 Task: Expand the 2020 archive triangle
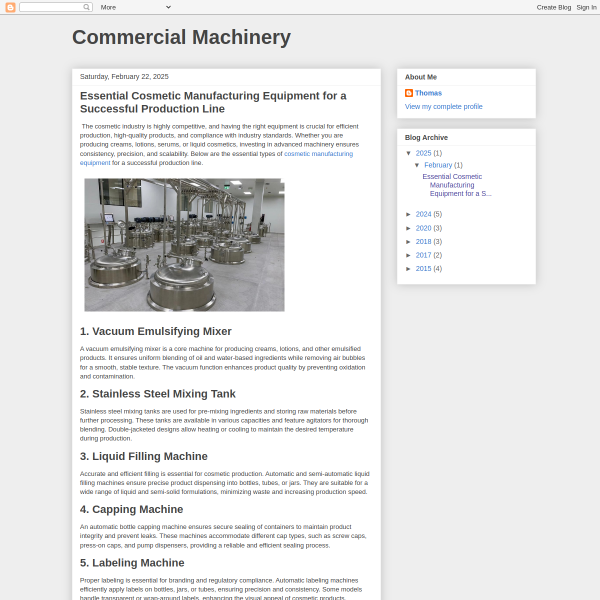click(409, 228)
